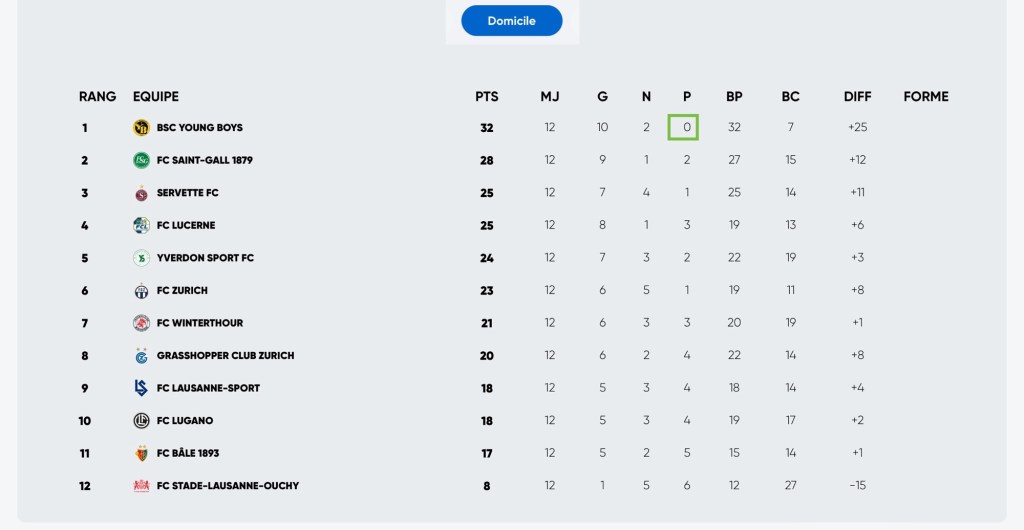Click the highlighted losses cell for Young Boys
This screenshot has height=530, width=1024.
click(x=687, y=128)
